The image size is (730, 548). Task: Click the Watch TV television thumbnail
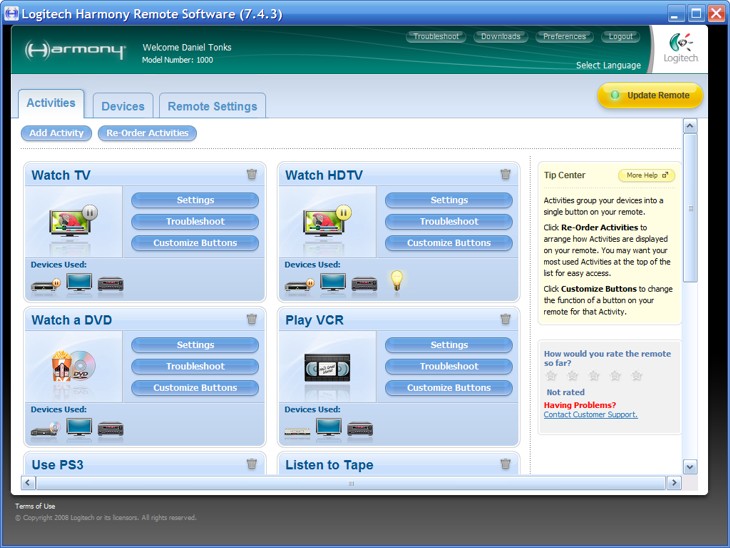pyautogui.click(x=73, y=222)
